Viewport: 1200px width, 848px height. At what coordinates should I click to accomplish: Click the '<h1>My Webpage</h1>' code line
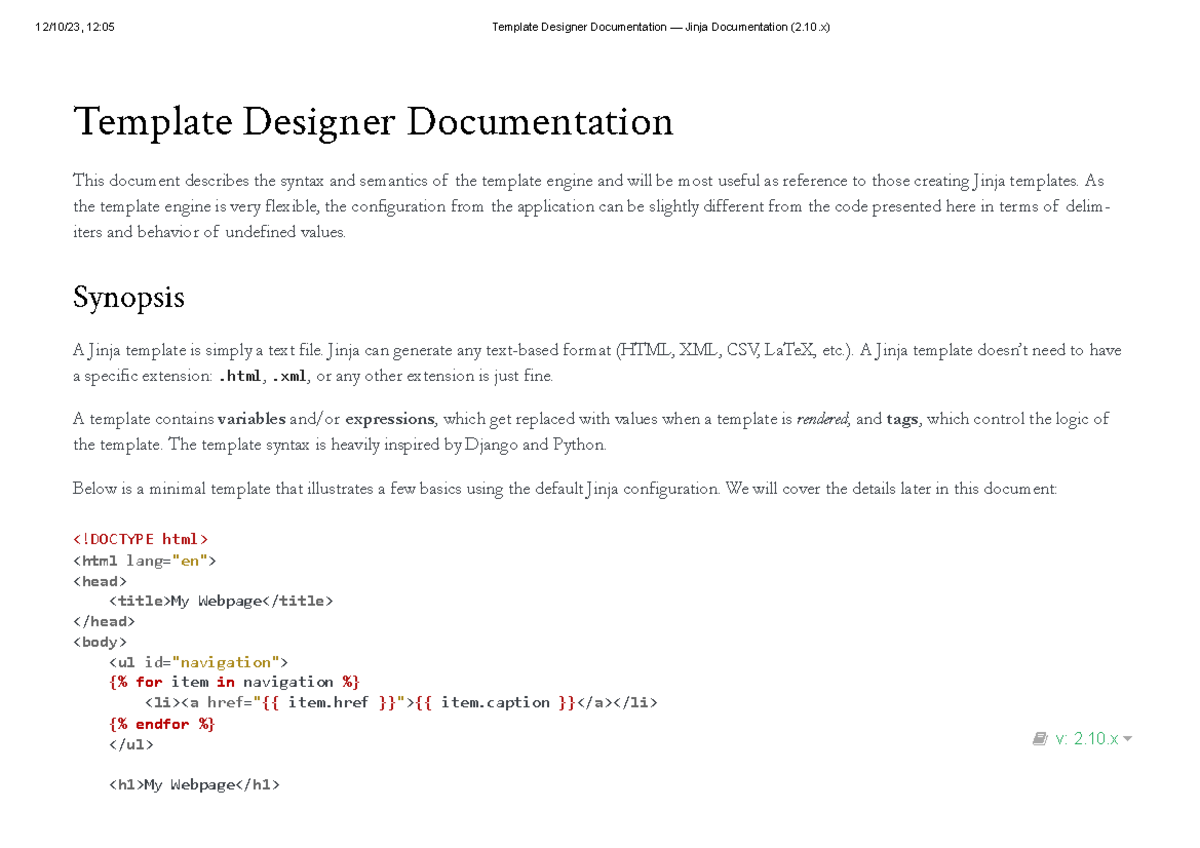194,784
